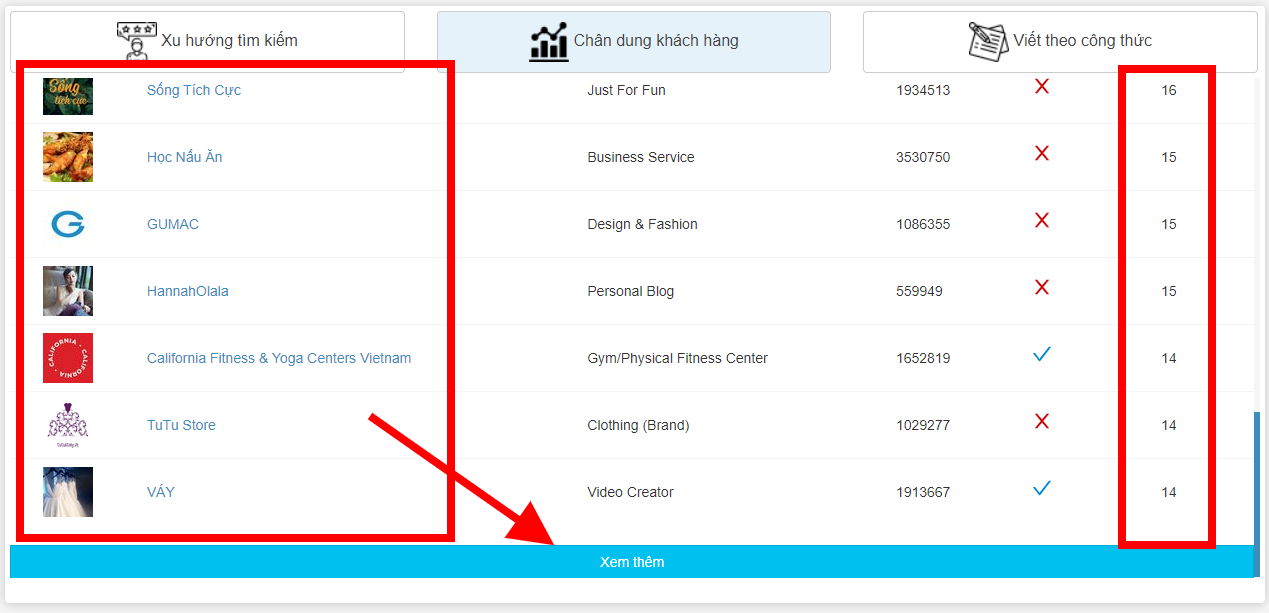The width and height of the screenshot is (1269, 613).
Task: Click the value 15 in GUMAC row
Action: tap(1169, 224)
